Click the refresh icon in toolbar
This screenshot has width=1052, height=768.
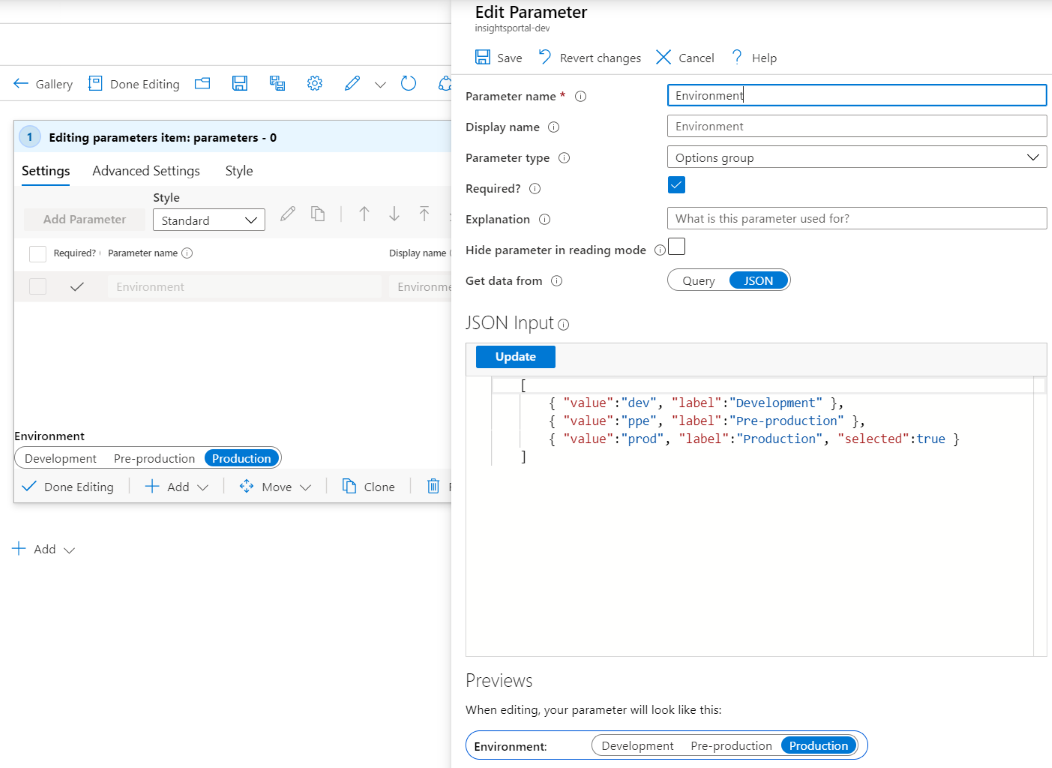tap(408, 84)
